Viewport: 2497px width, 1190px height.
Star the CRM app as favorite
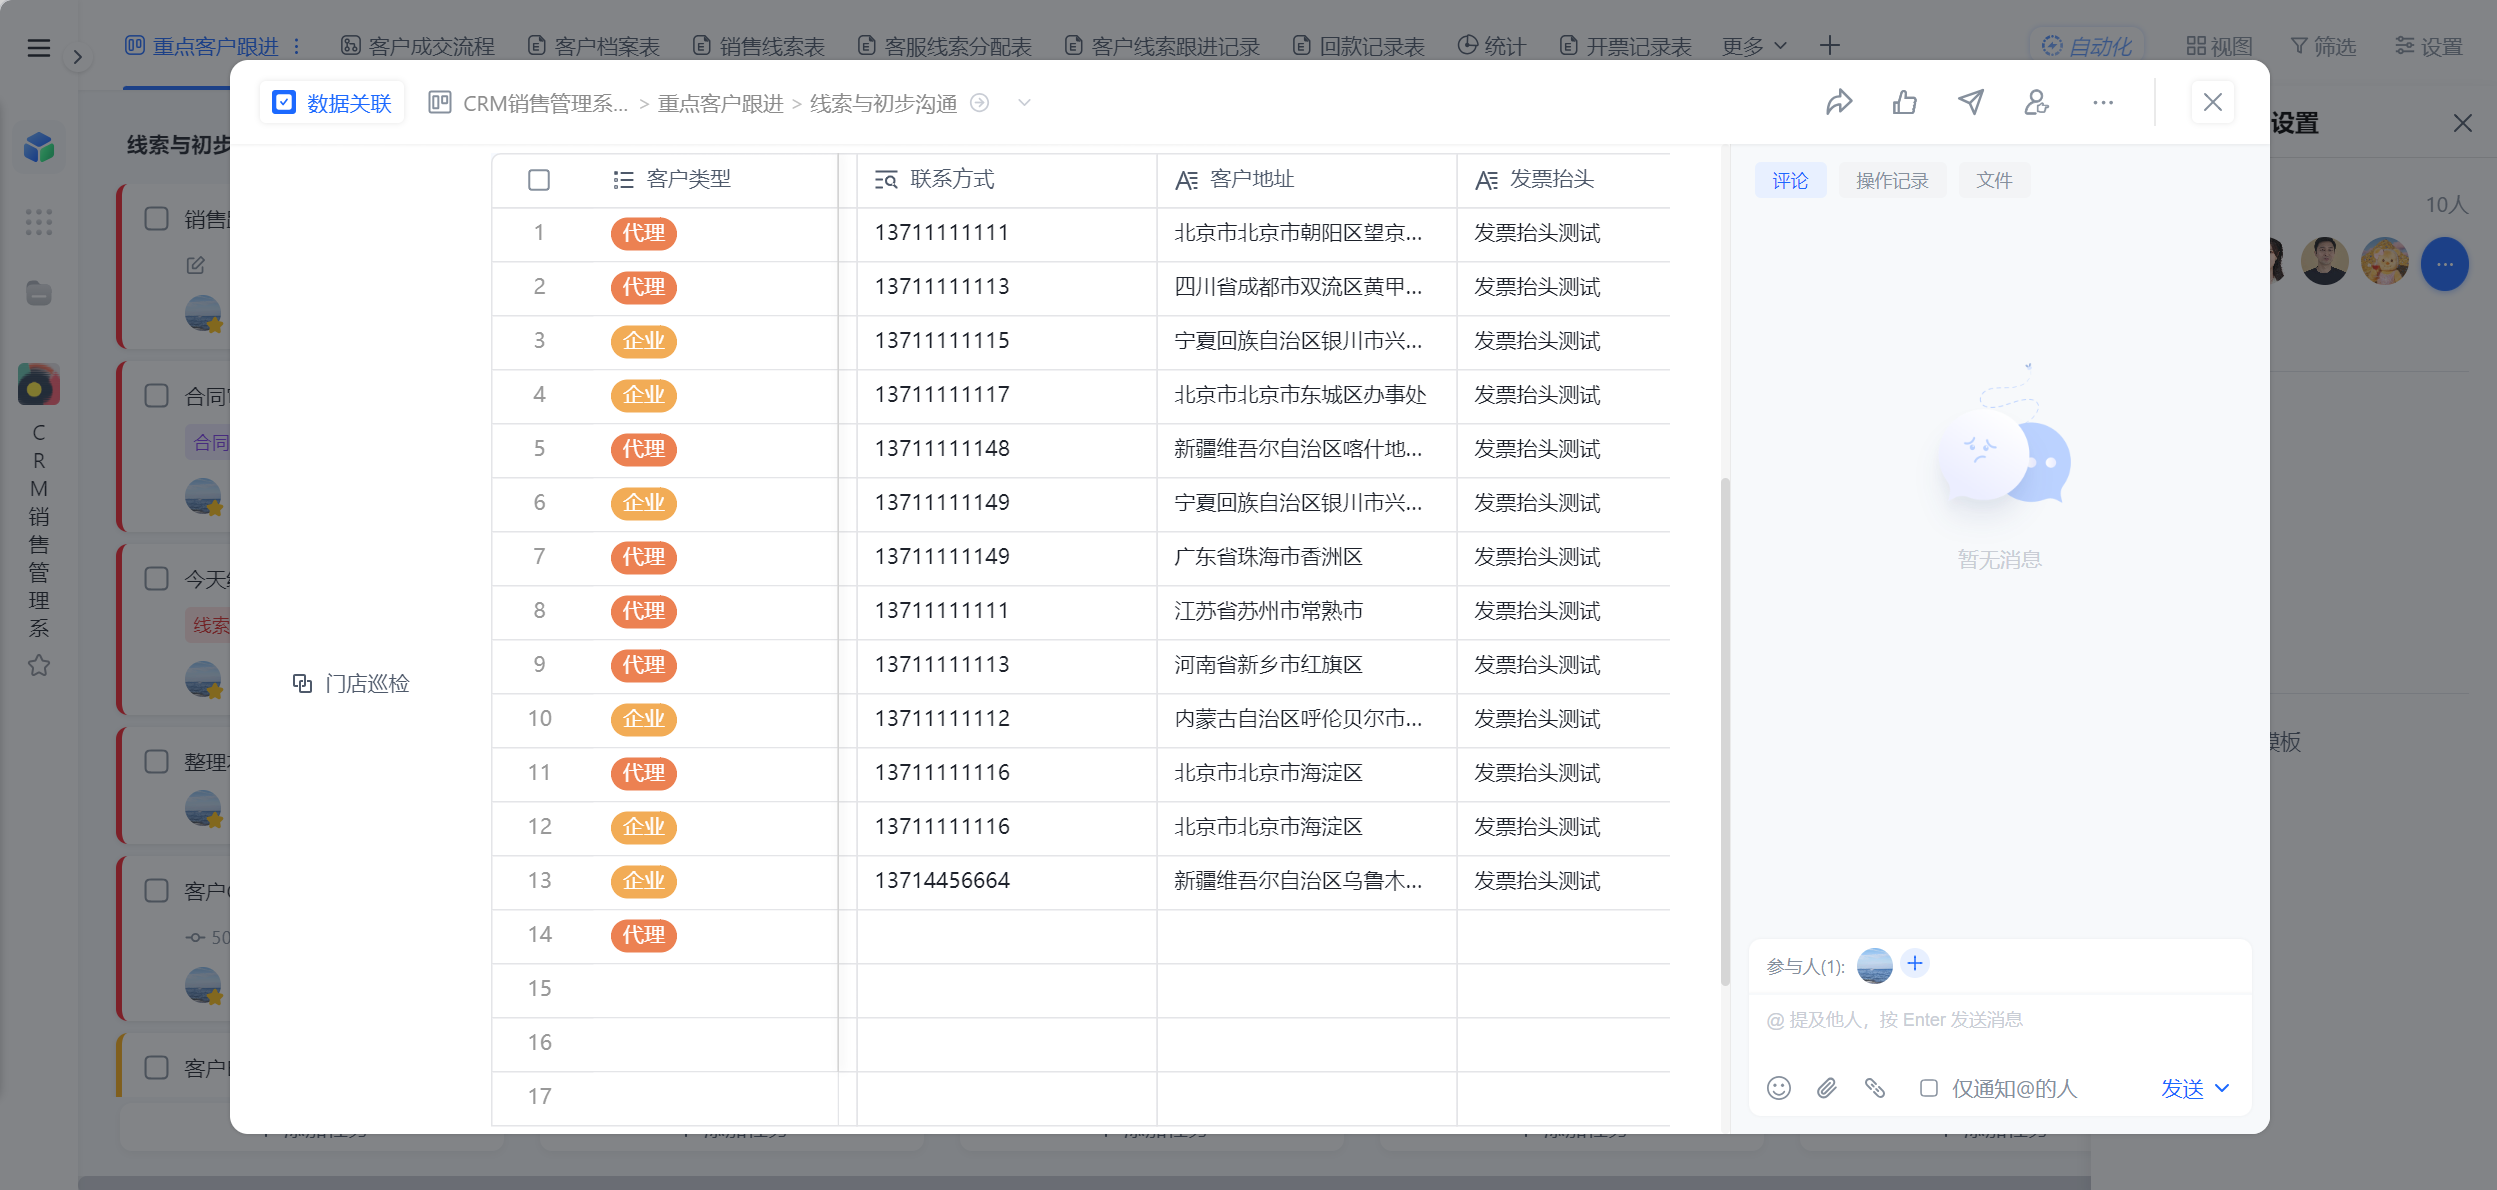(x=39, y=665)
